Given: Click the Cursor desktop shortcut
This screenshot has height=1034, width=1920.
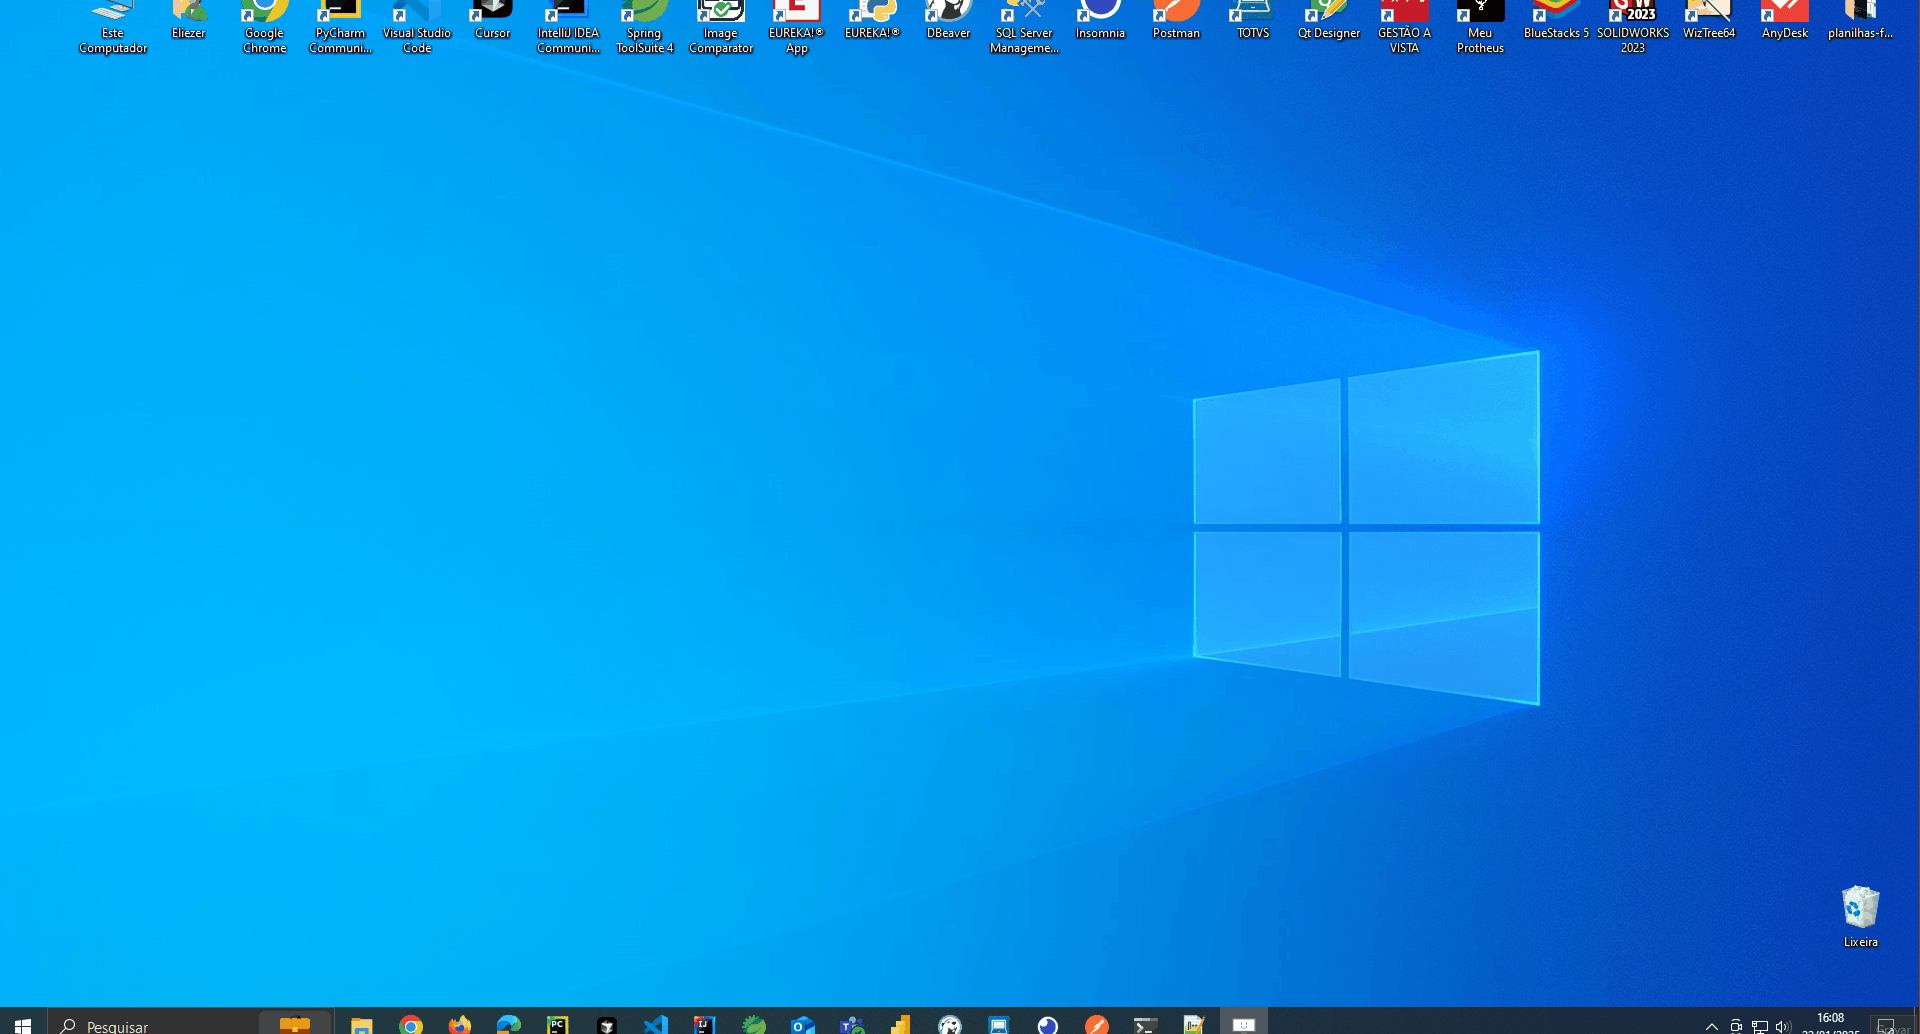Looking at the screenshot, I should pos(492,21).
